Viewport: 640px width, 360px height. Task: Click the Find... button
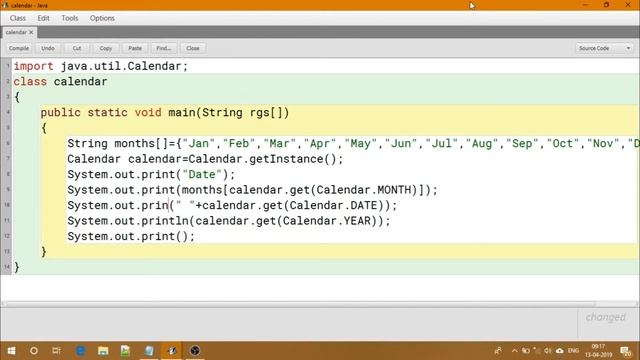[164, 48]
